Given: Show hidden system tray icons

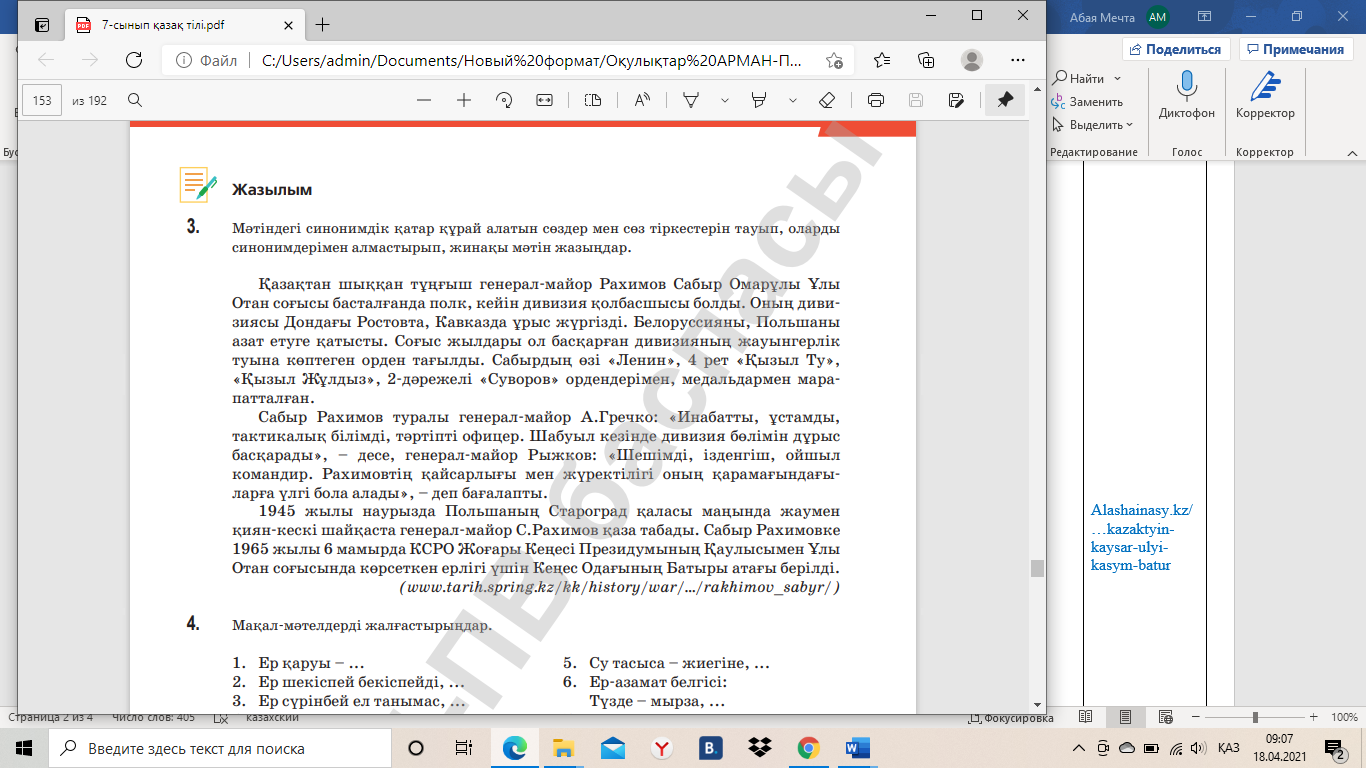Looking at the screenshot, I should tap(1078, 748).
